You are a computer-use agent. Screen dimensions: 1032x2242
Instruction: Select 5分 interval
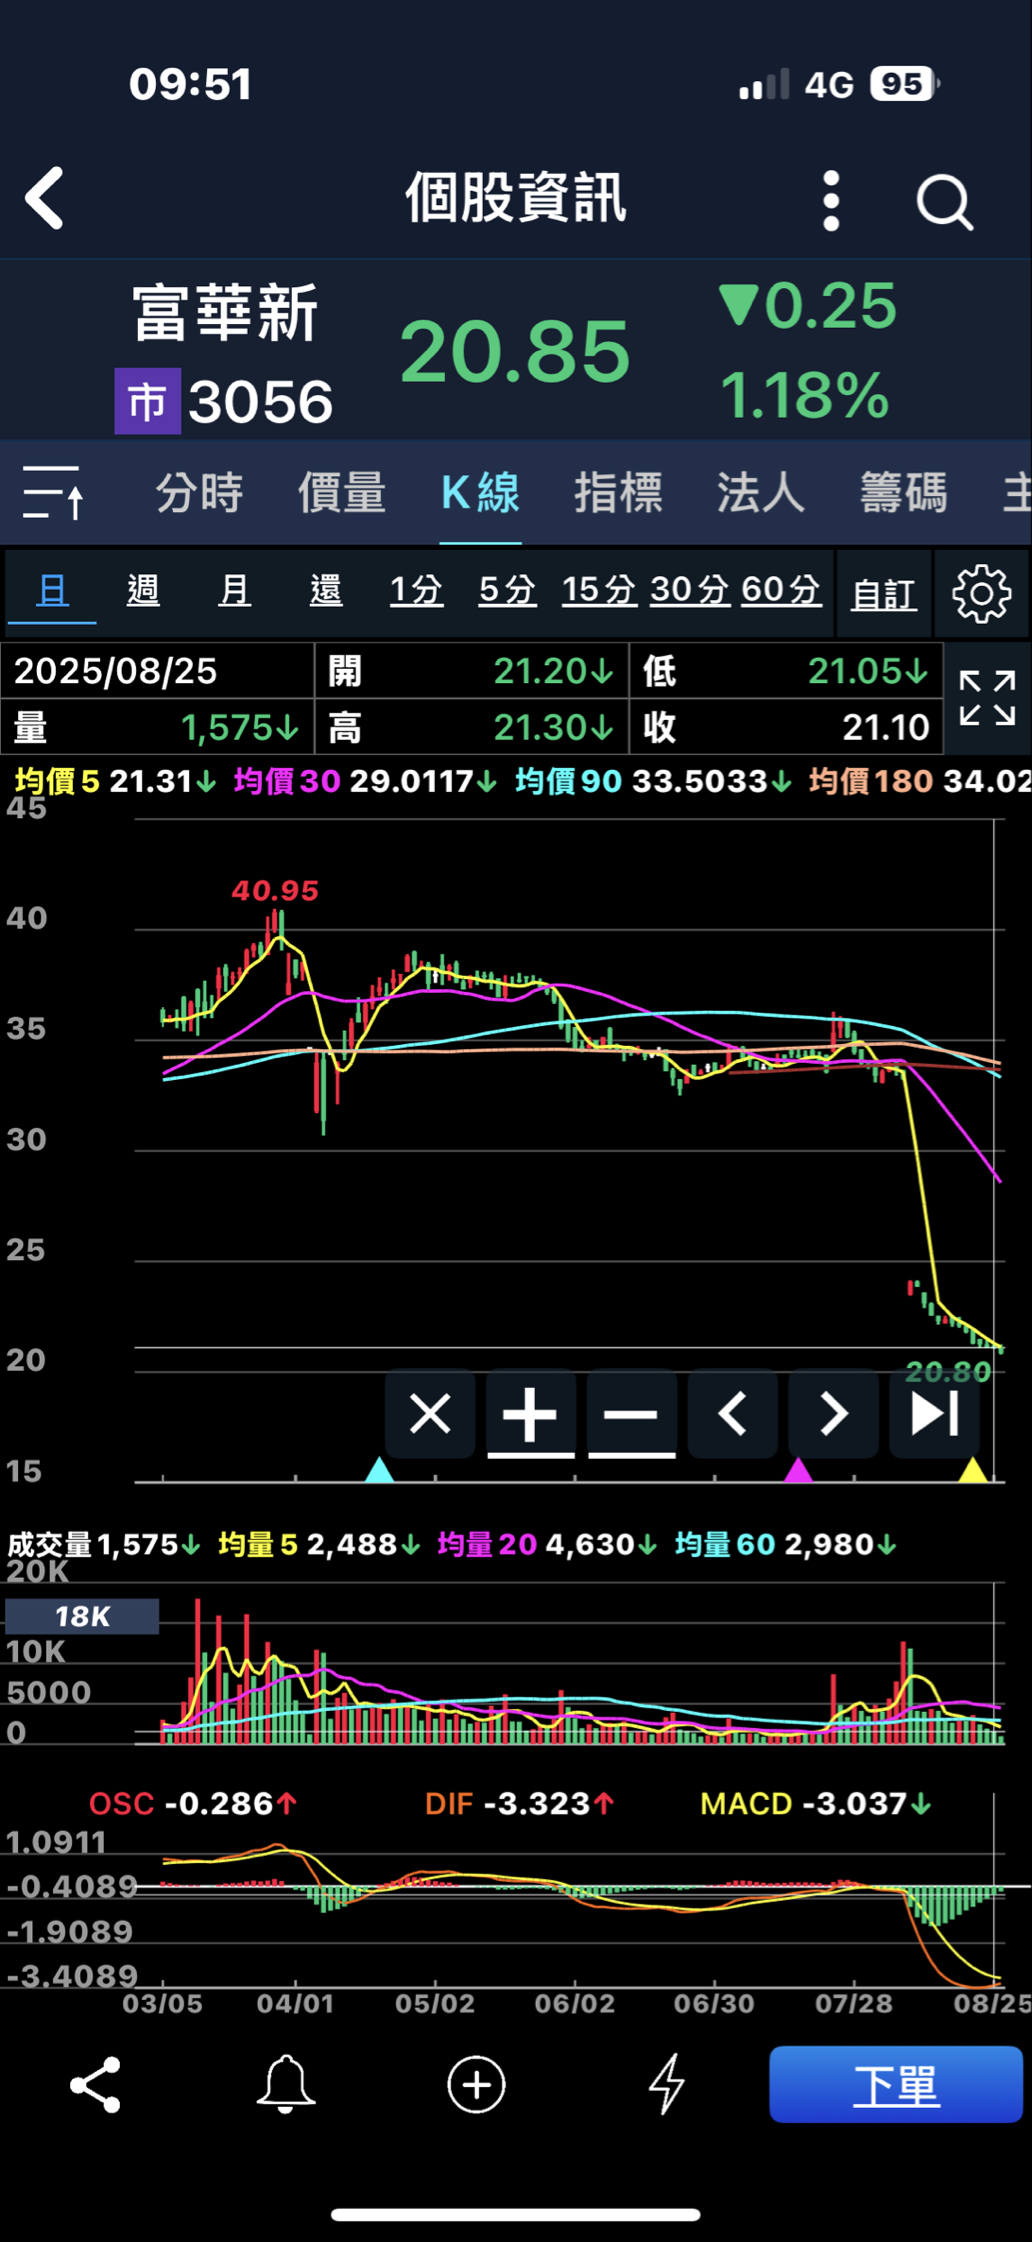pyautogui.click(x=507, y=590)
